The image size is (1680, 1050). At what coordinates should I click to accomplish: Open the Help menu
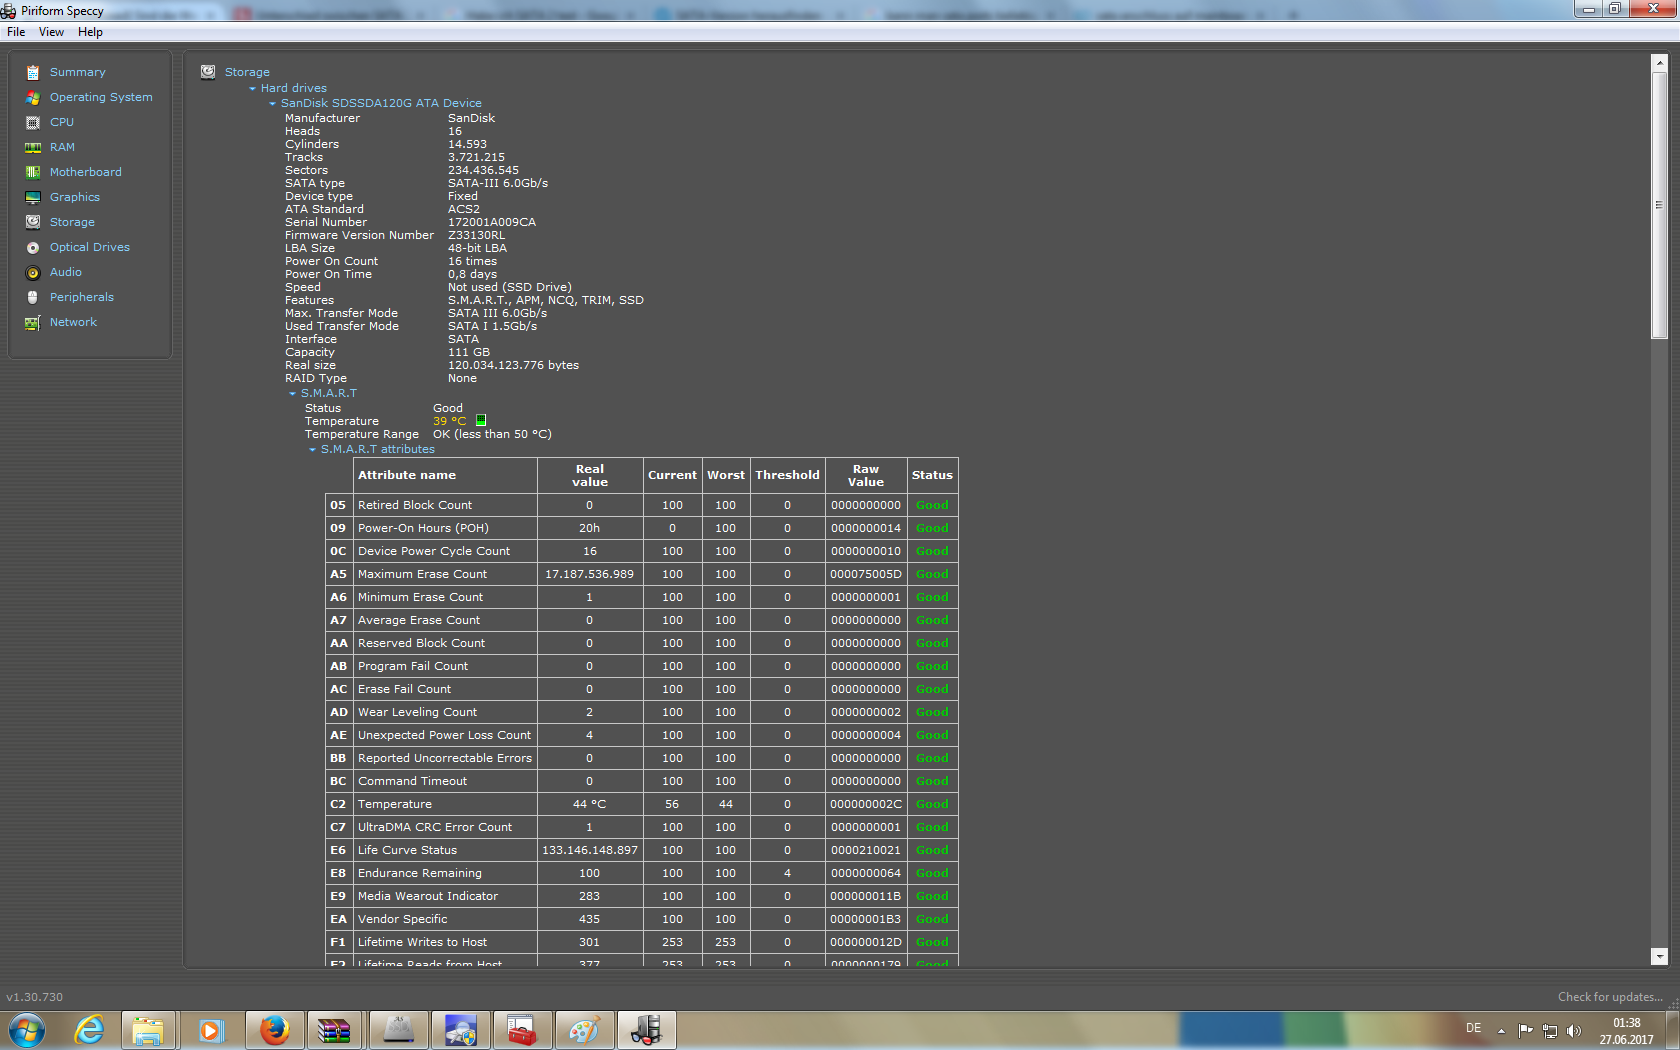[x=90, y=32]
